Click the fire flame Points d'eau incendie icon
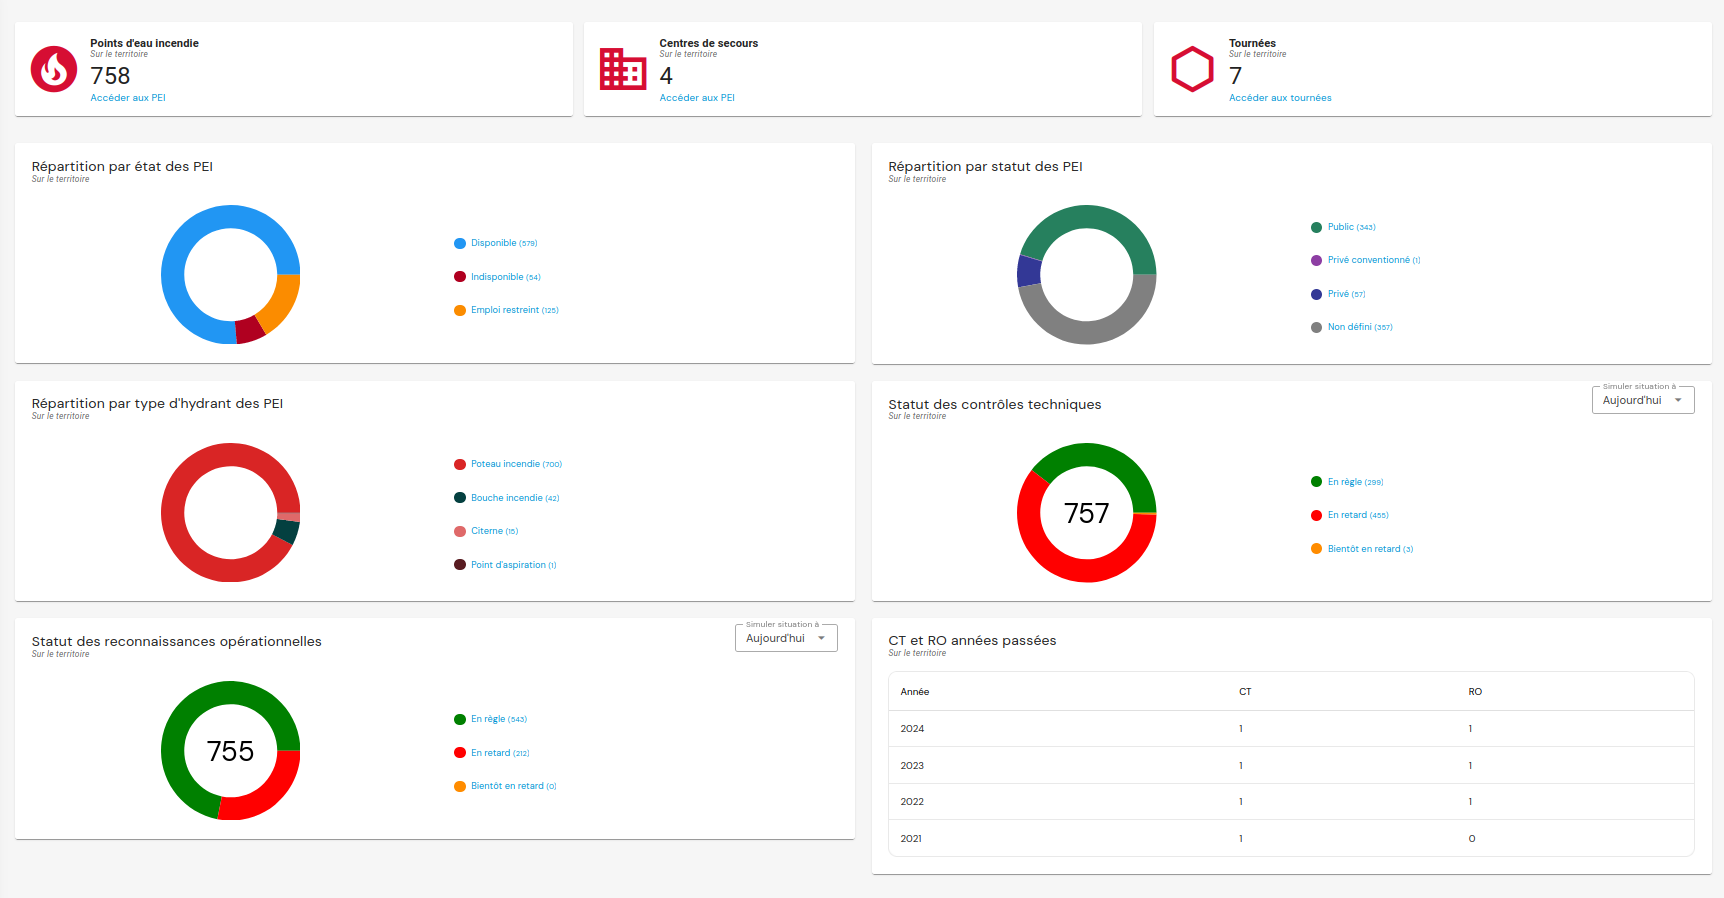 (54, 69)
